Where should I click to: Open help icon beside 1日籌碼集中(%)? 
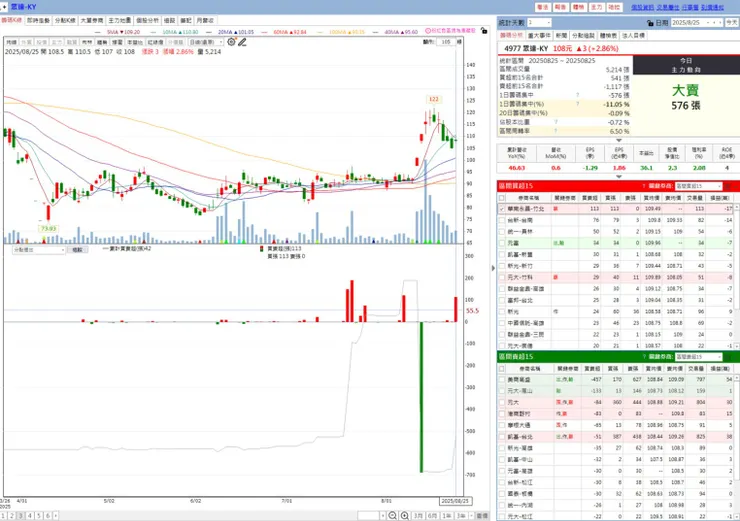(577, 104)
